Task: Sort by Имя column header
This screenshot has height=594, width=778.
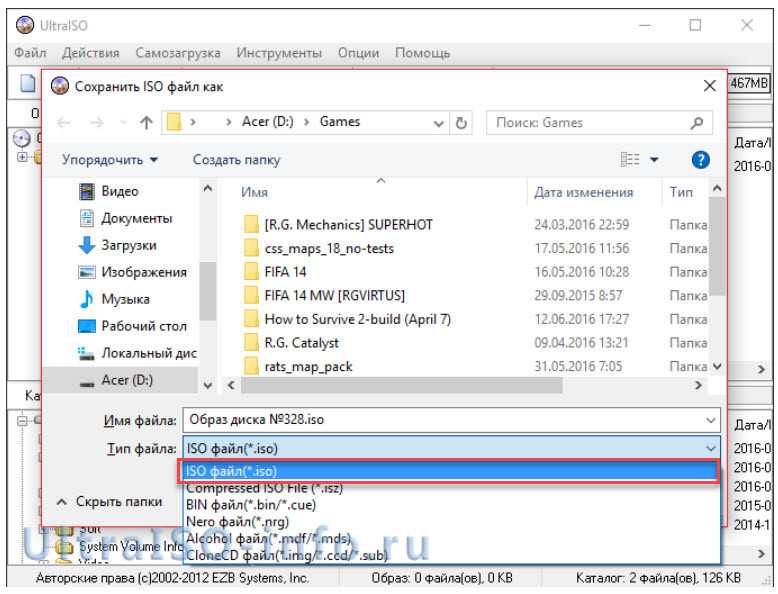Action: coord(254,193)
